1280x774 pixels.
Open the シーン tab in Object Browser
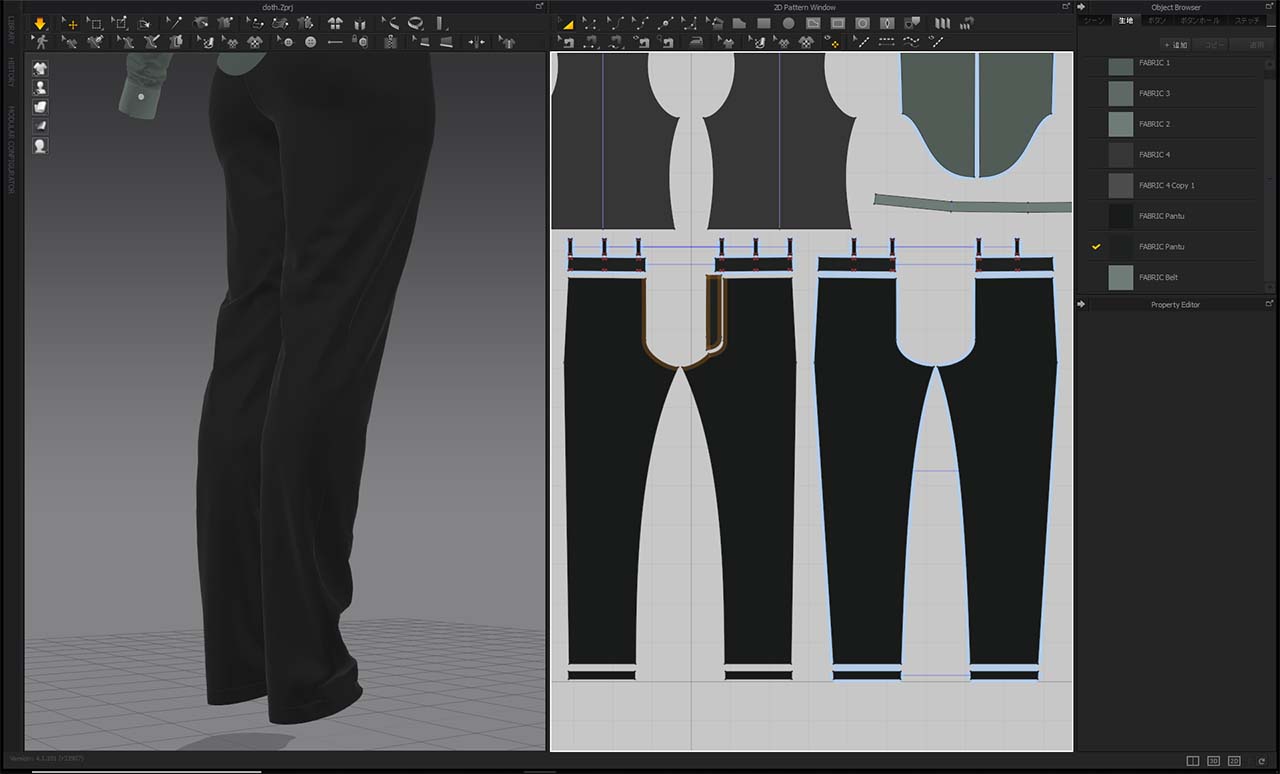coord(1095,20)
